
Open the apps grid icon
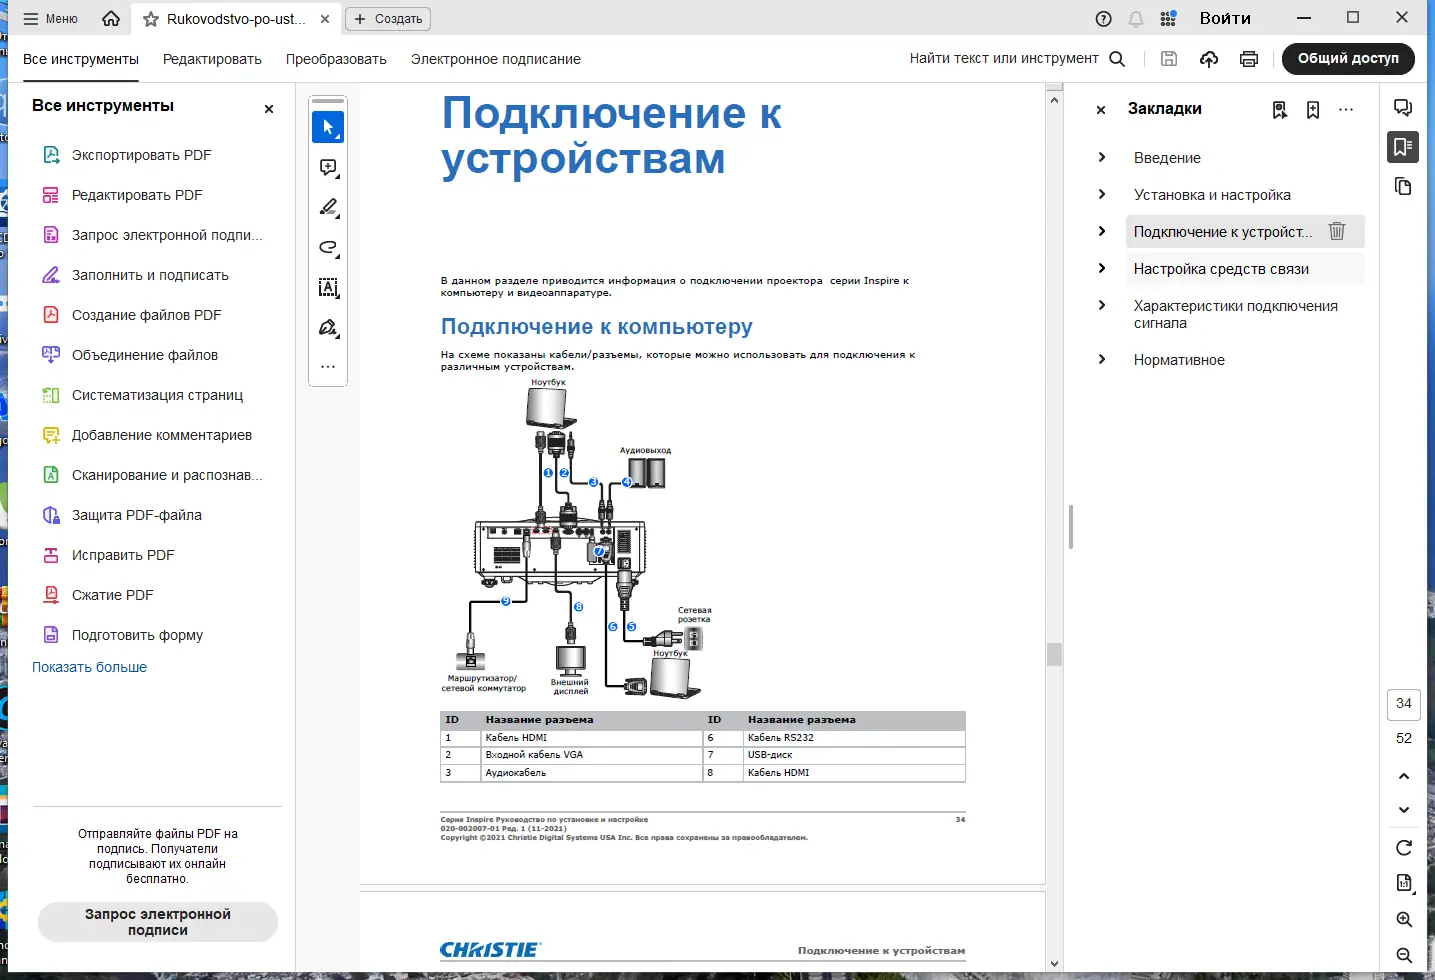pyautogui.click(x=1168, y=19)
